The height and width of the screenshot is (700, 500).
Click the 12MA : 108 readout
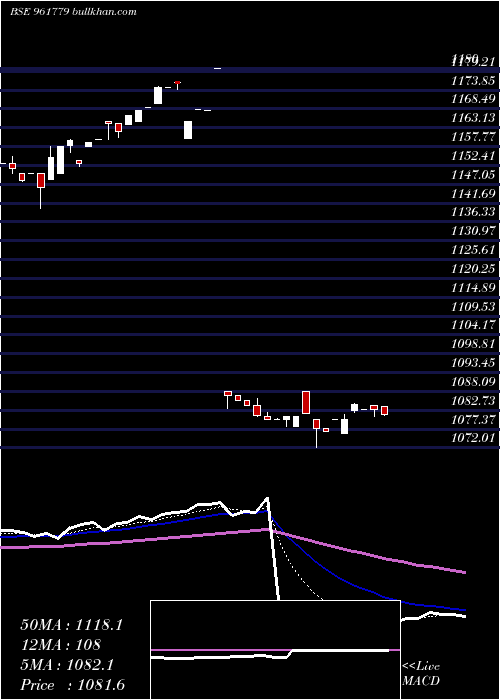tap(61, 645)
